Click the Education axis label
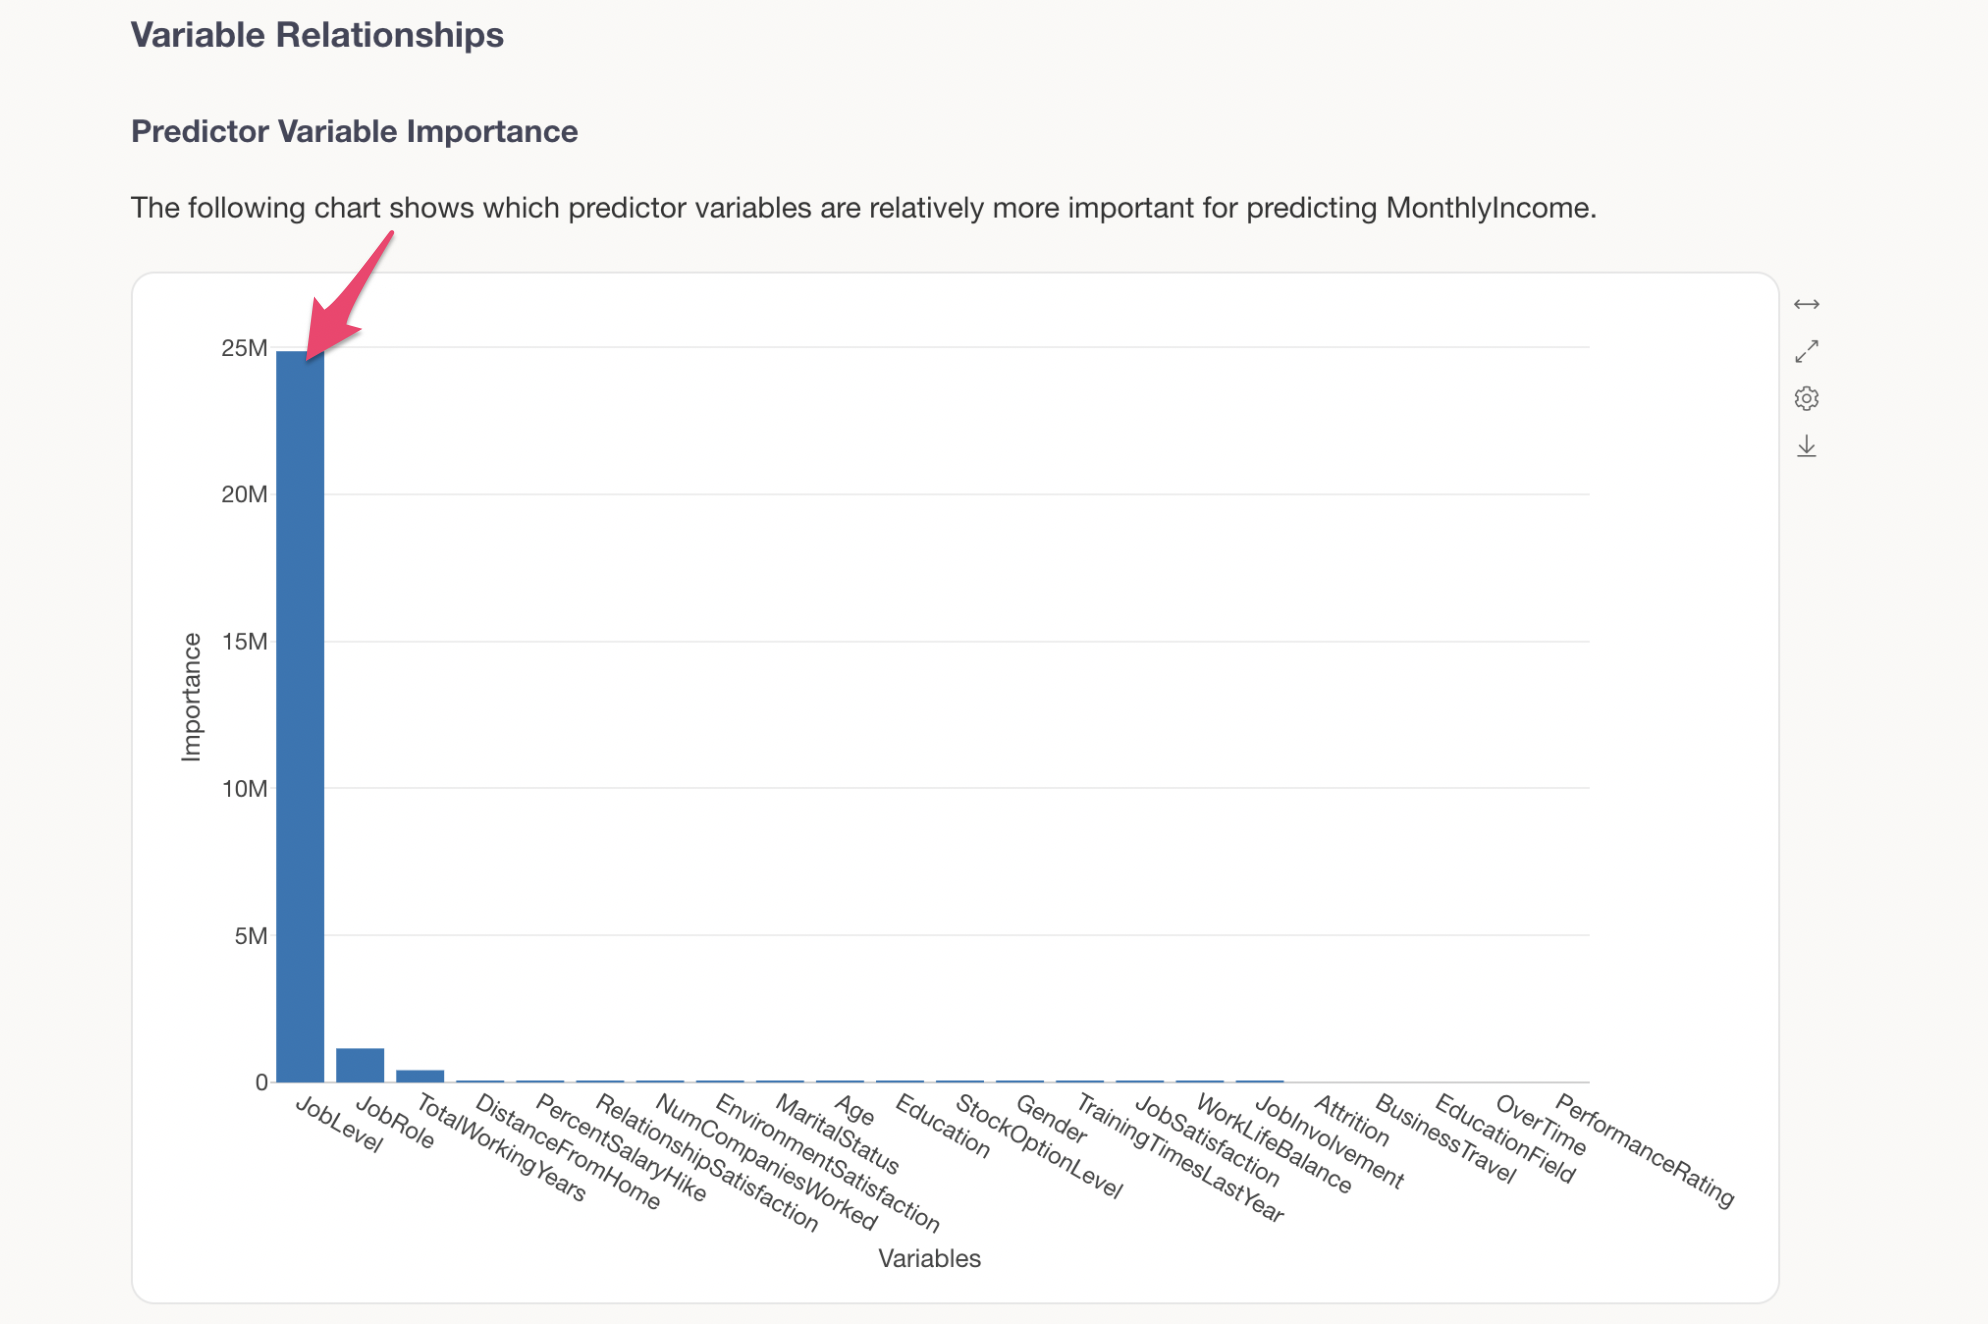The height and width of the screenshot is (1324, 1988). click(942, 1127)
